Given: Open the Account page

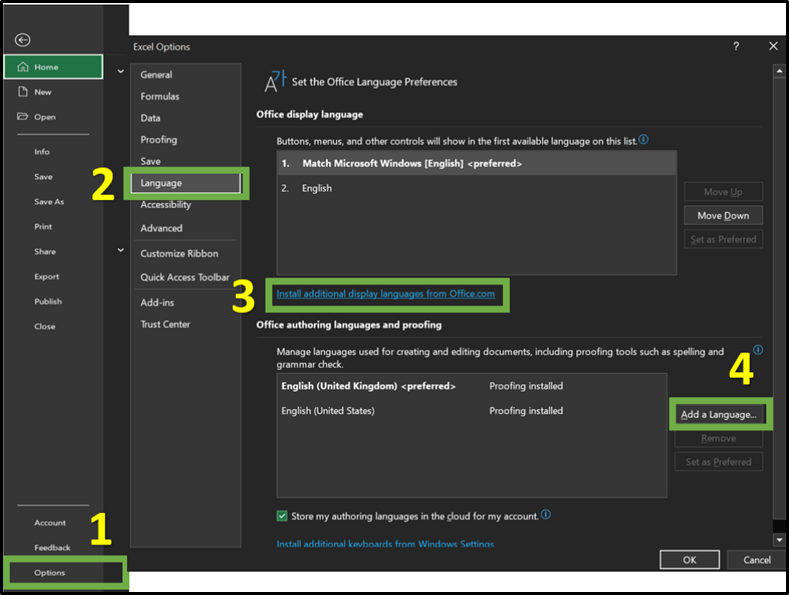Looking at the screenshot, I should pos(50,523).
